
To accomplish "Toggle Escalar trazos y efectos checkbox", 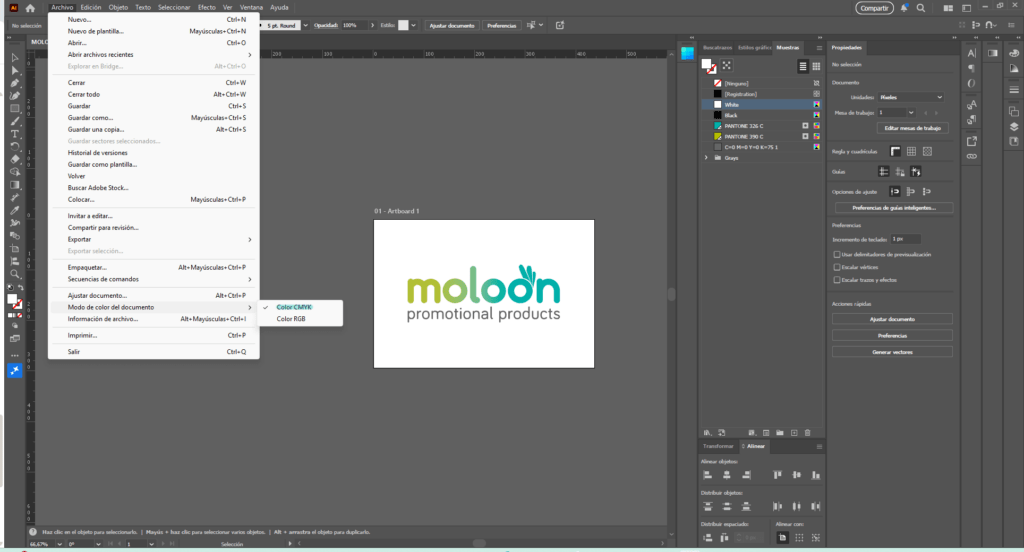I will (837, 280).
